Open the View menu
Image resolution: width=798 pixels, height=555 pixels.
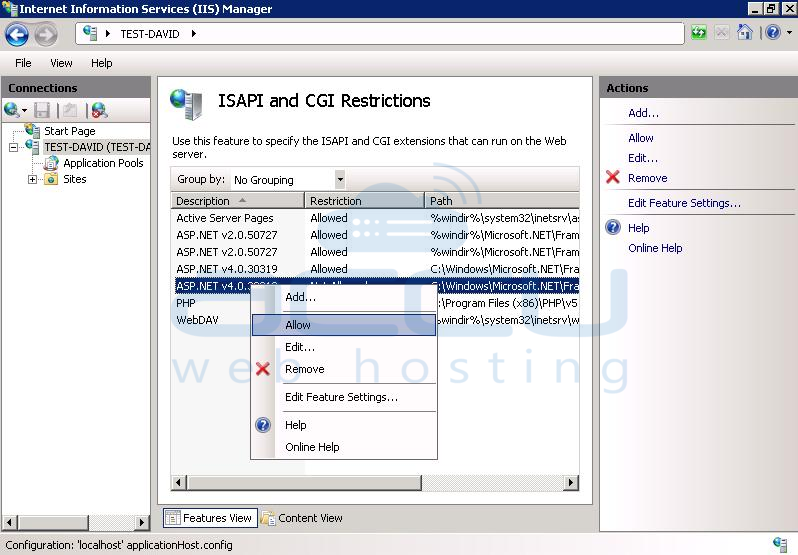tap(61, 63)
